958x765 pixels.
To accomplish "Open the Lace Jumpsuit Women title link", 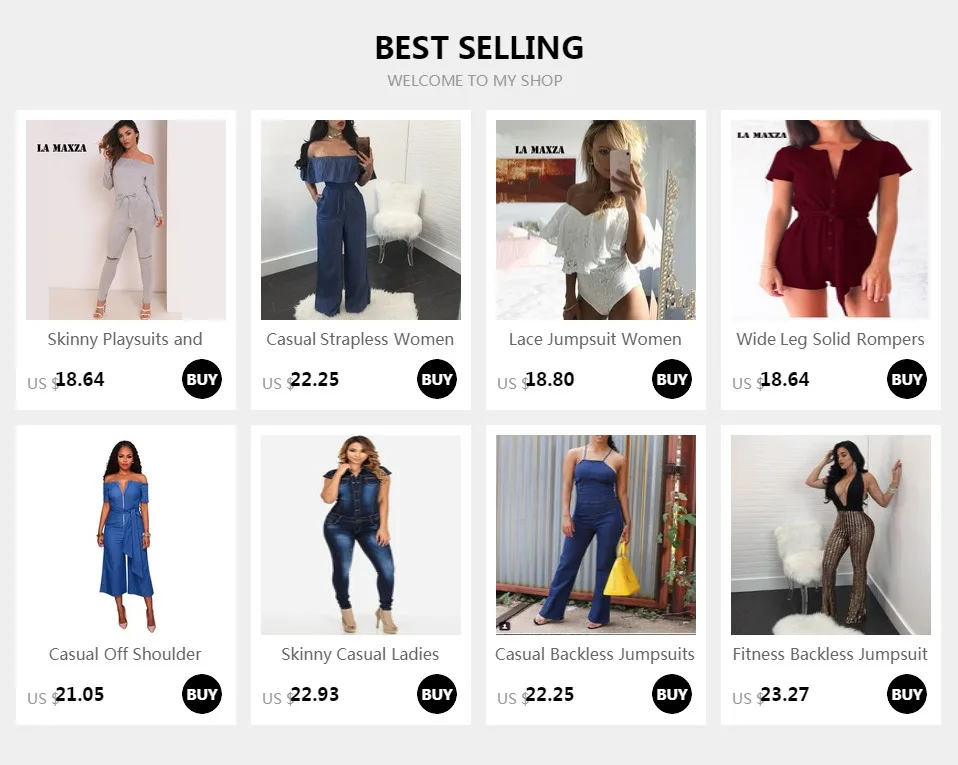I will click(x=595, y=340).
